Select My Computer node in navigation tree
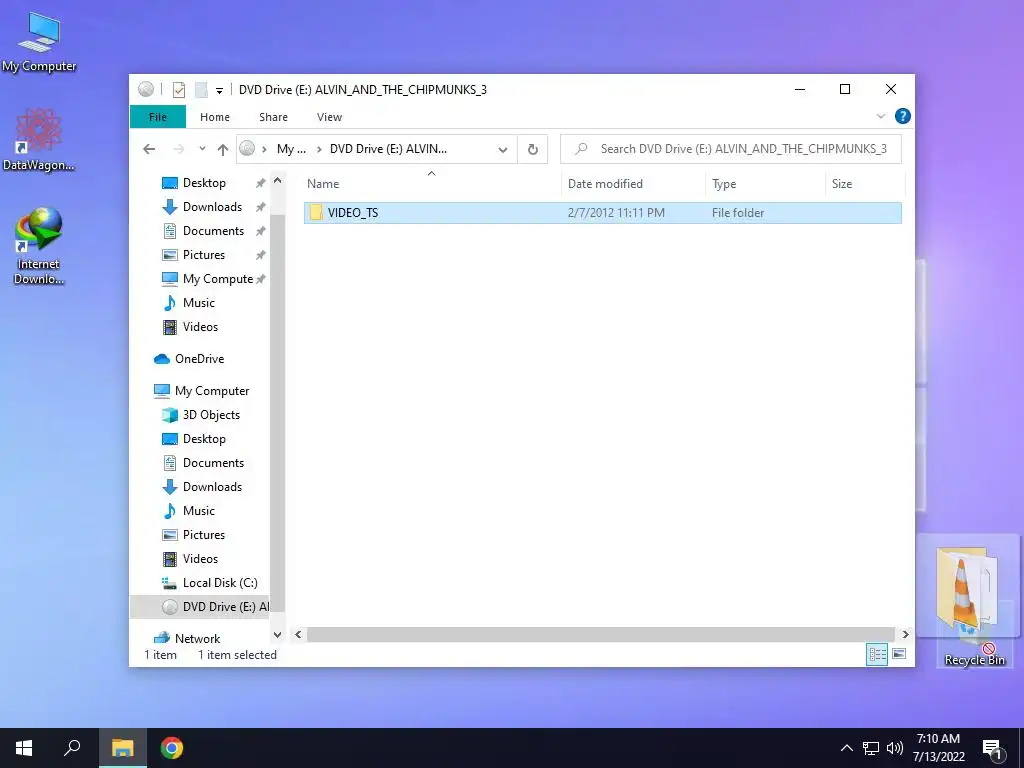The image size is (1024, 768). tap(212, 391)
